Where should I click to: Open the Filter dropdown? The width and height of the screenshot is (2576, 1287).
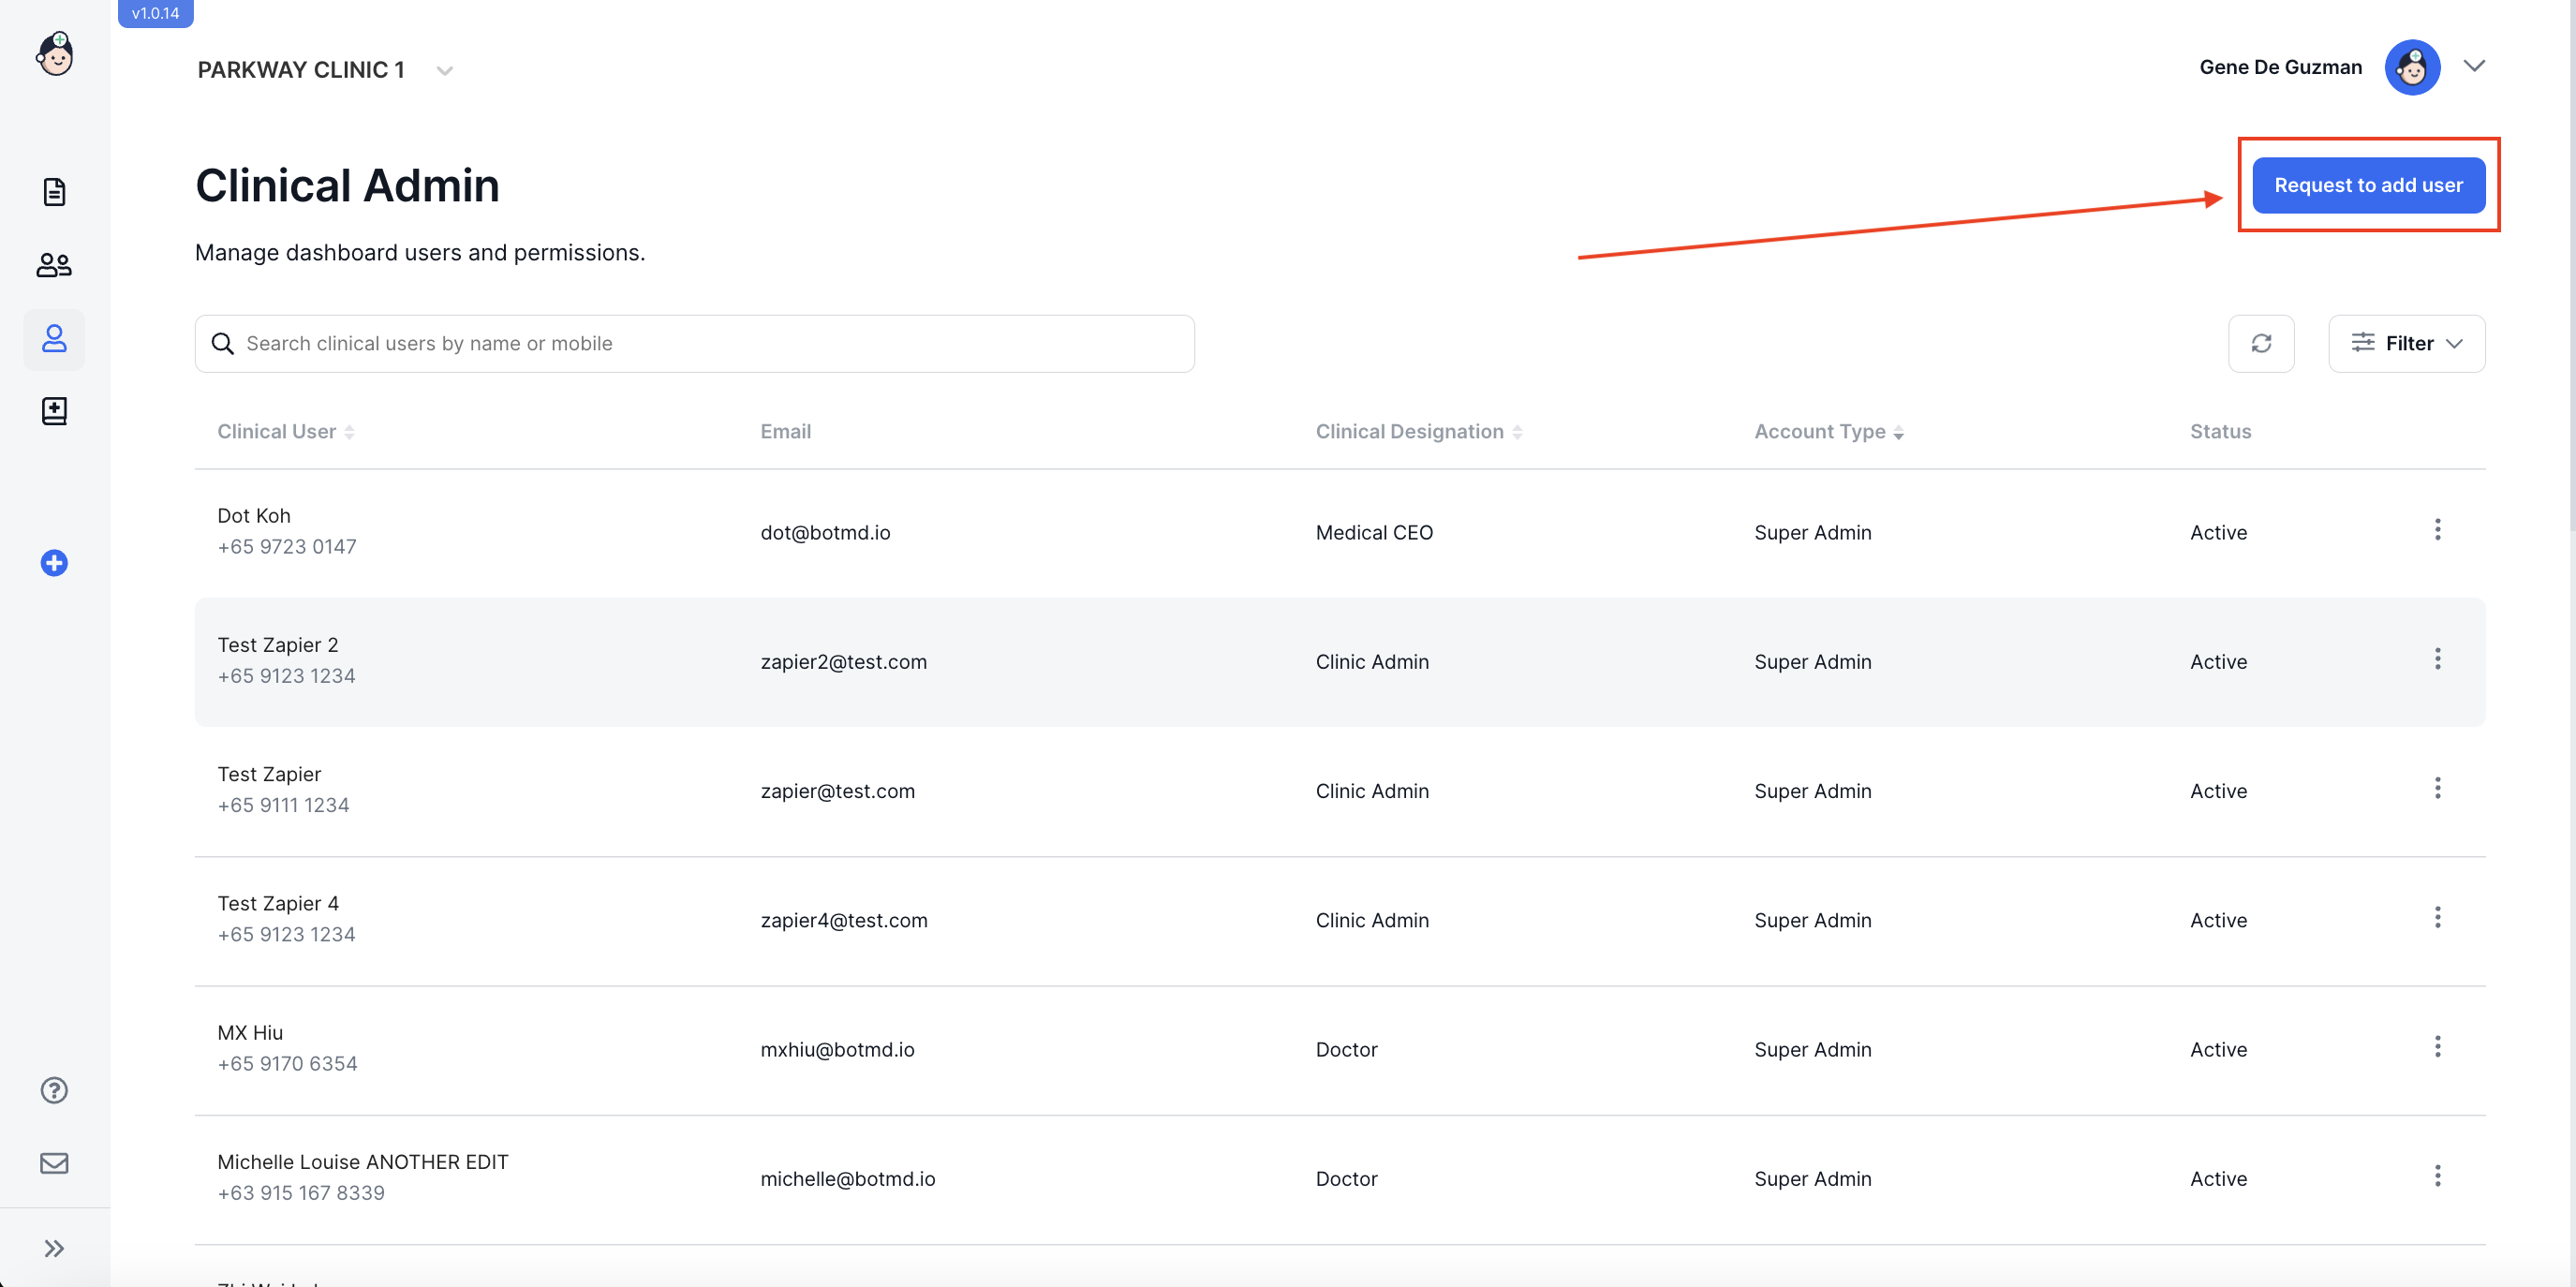click(x=2405, y=344)
